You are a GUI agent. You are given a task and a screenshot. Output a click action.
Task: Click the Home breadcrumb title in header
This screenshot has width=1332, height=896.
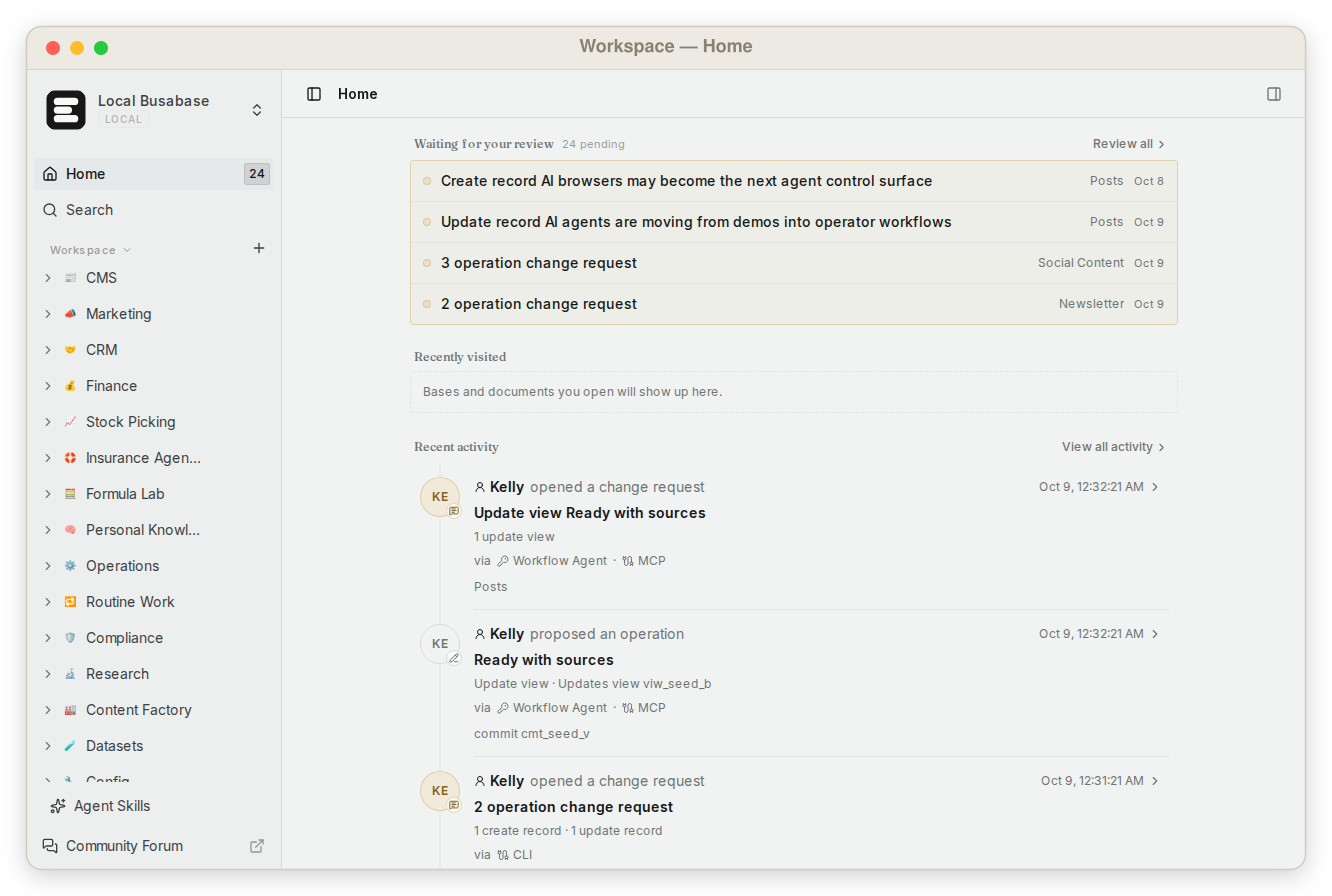358,94
